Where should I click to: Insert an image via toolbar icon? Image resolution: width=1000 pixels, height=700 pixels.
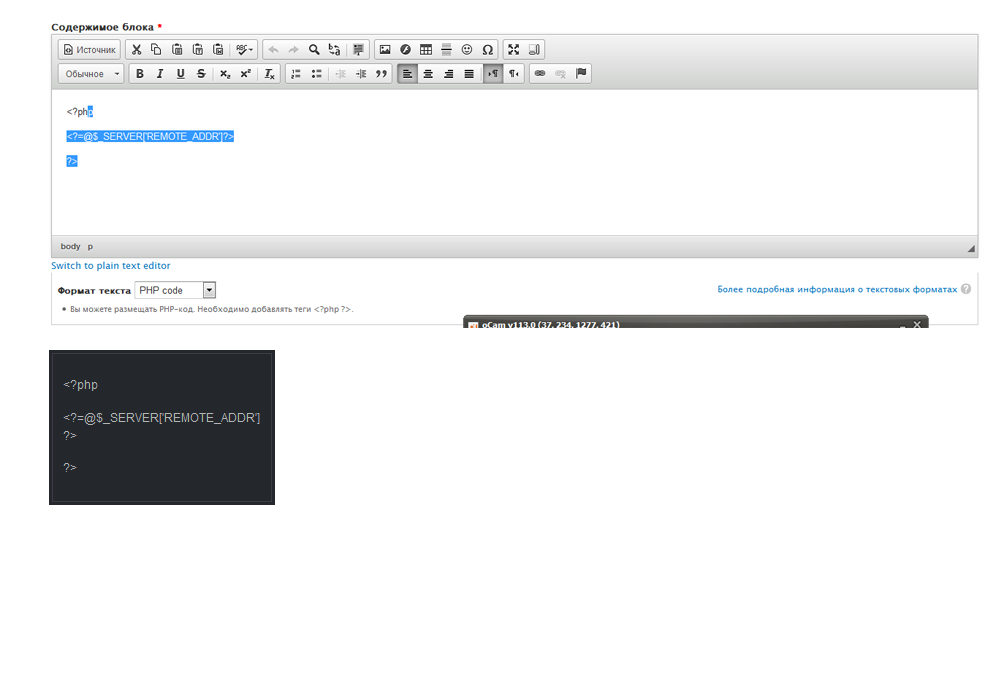[384, 50]
